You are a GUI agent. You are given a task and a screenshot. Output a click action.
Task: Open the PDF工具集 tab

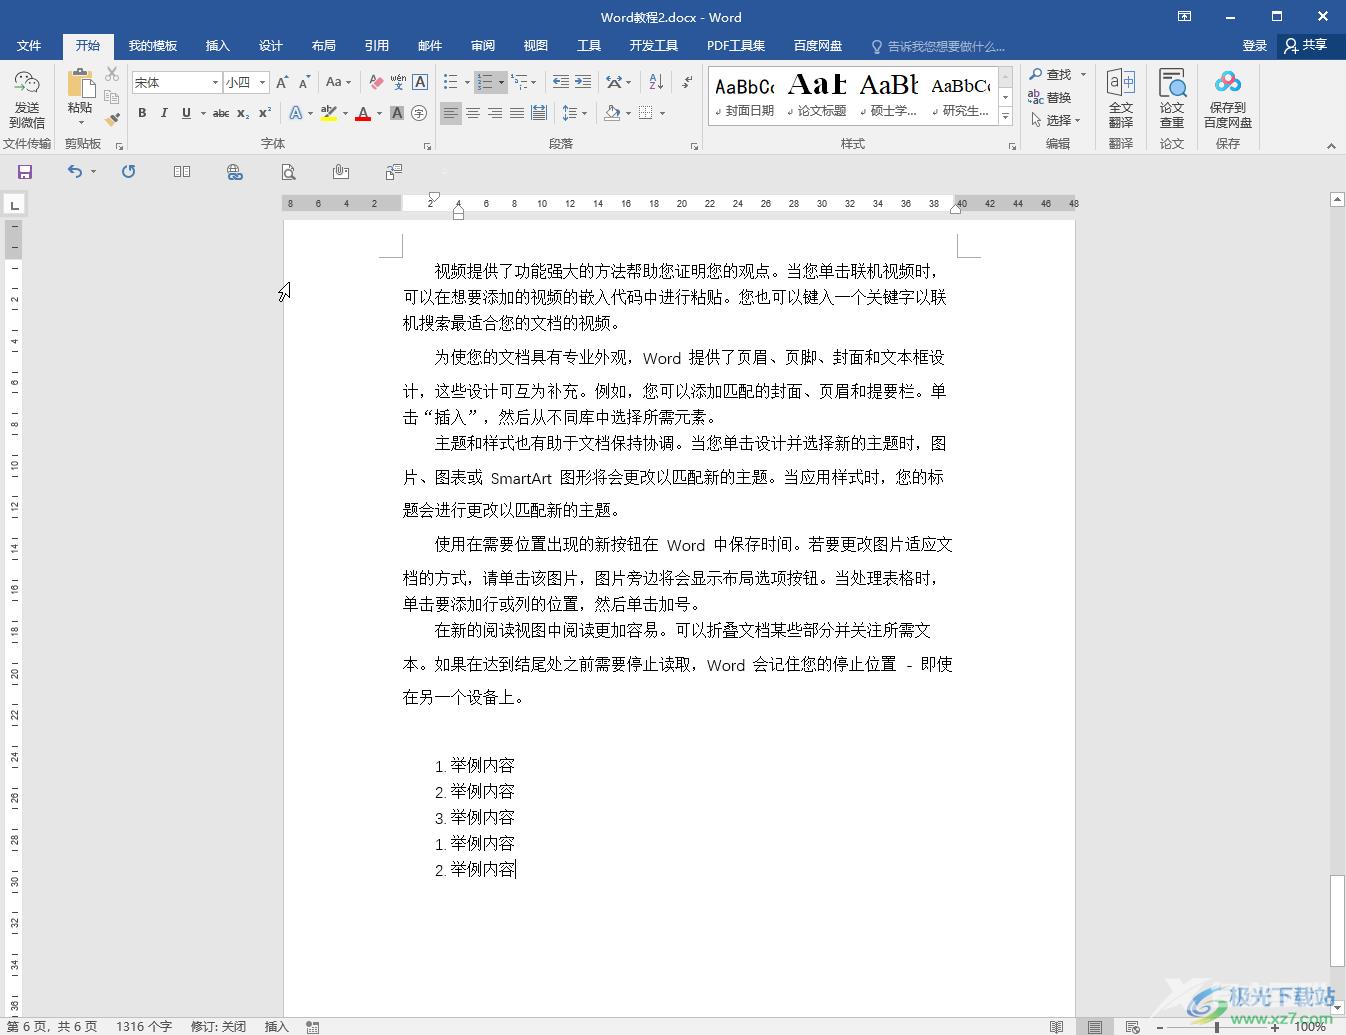[x=735, y=46]
